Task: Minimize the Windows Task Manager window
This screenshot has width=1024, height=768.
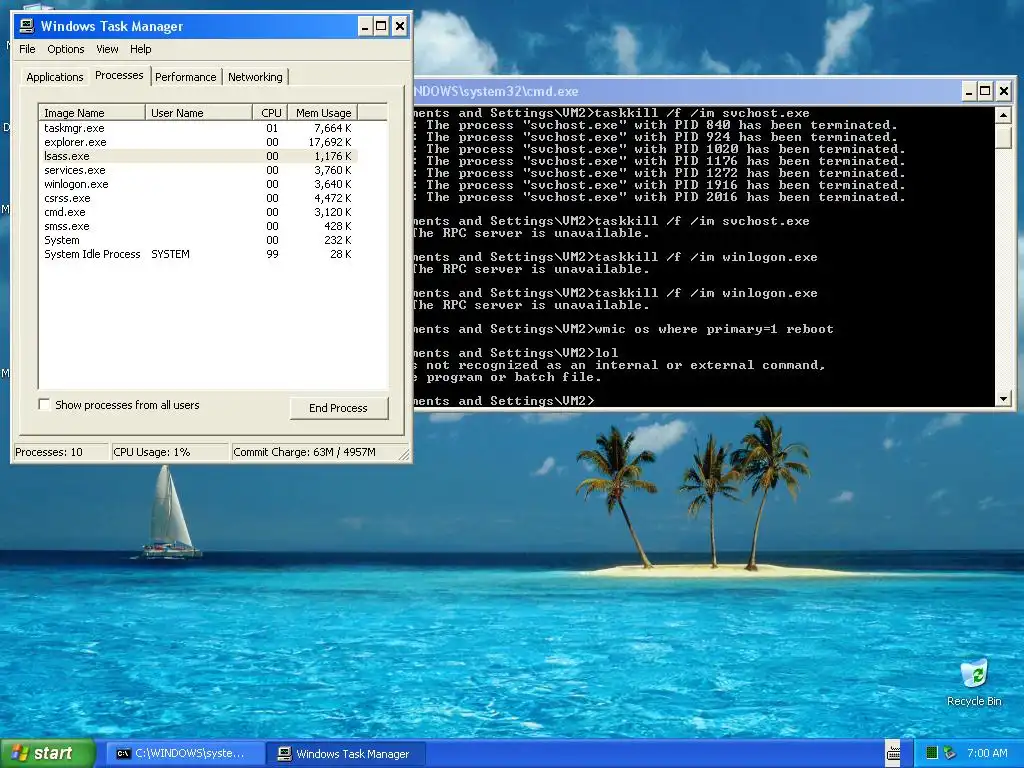Action: (x=364, y=26)
